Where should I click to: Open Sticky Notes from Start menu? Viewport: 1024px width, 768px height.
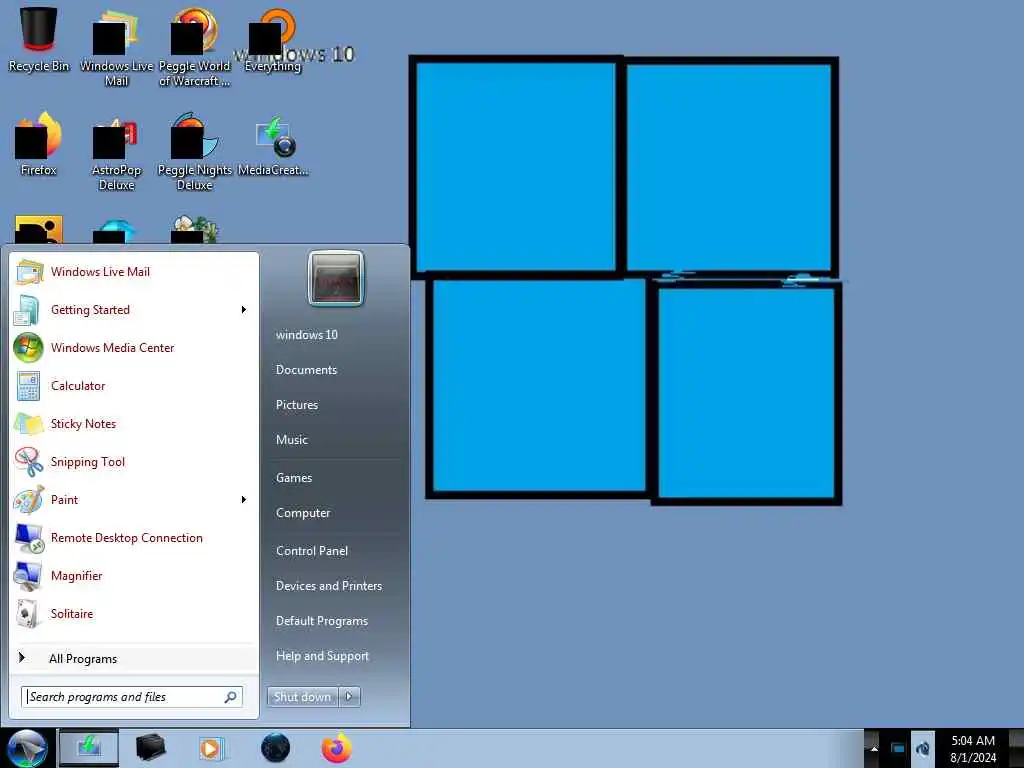[x=134, y=423]
